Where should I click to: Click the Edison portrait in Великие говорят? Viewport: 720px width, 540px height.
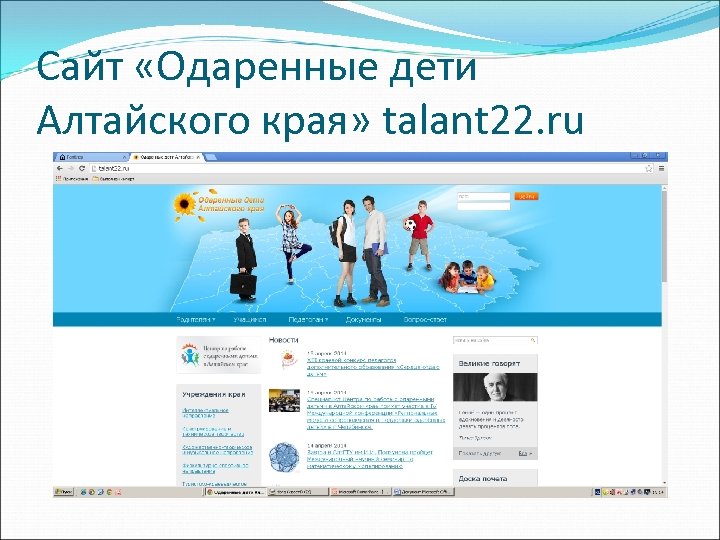click(495, 387)
